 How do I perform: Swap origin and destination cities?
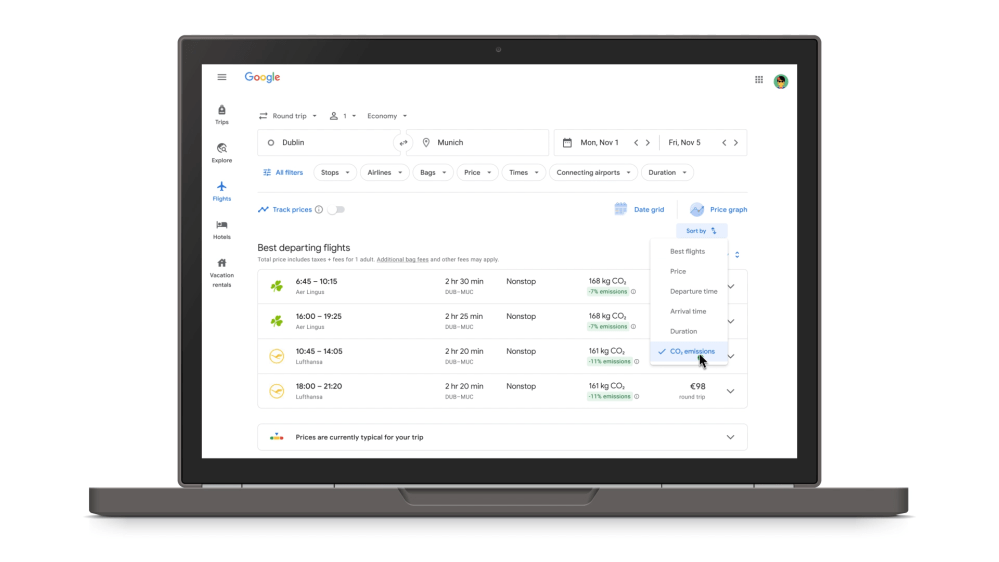pyautogui.click(x=404, y=143)
